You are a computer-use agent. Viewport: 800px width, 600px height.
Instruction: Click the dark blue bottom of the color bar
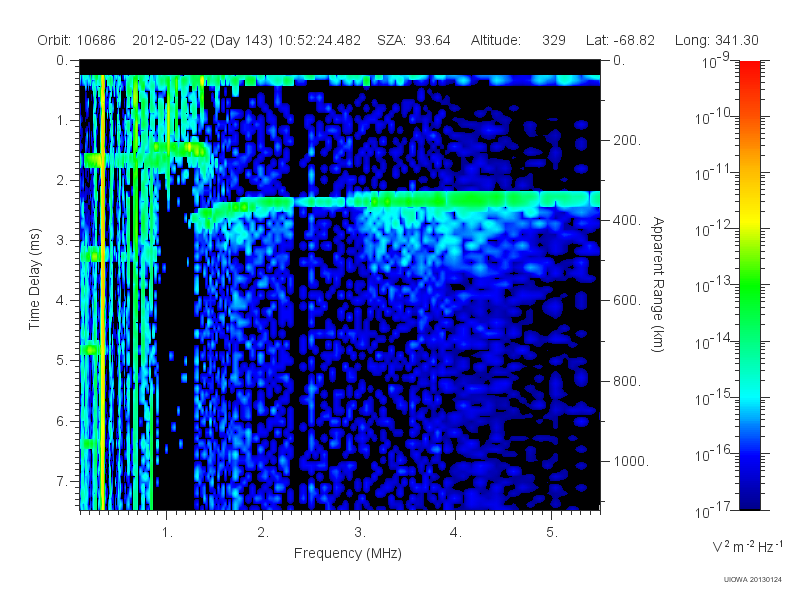click(749, 500)
